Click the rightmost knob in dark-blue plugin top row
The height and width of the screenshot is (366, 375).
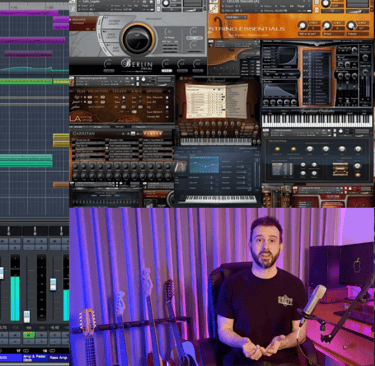tap(358, 149)
